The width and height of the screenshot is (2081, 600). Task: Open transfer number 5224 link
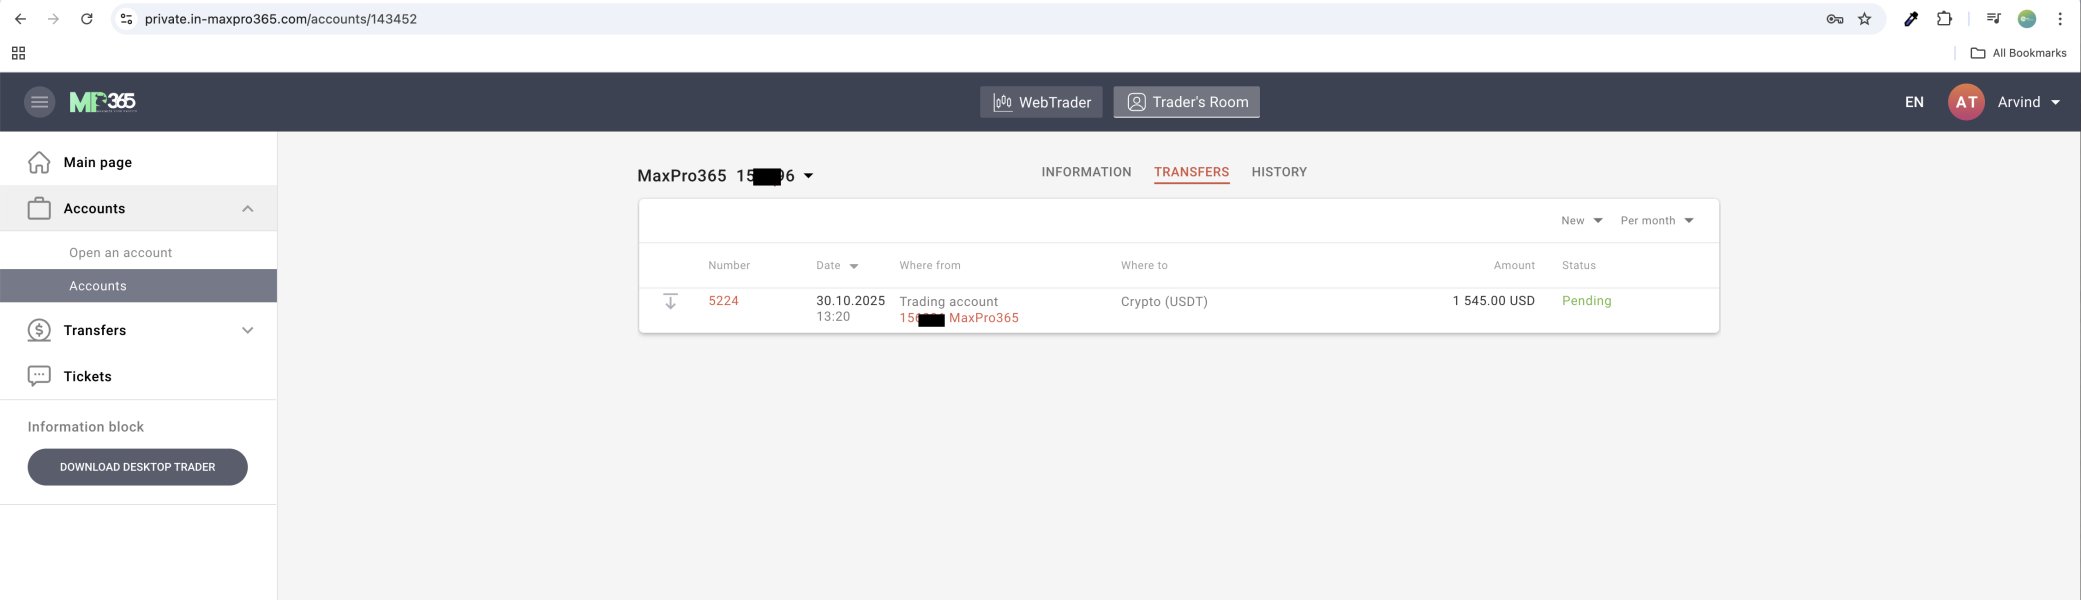(x=723, y=301)
